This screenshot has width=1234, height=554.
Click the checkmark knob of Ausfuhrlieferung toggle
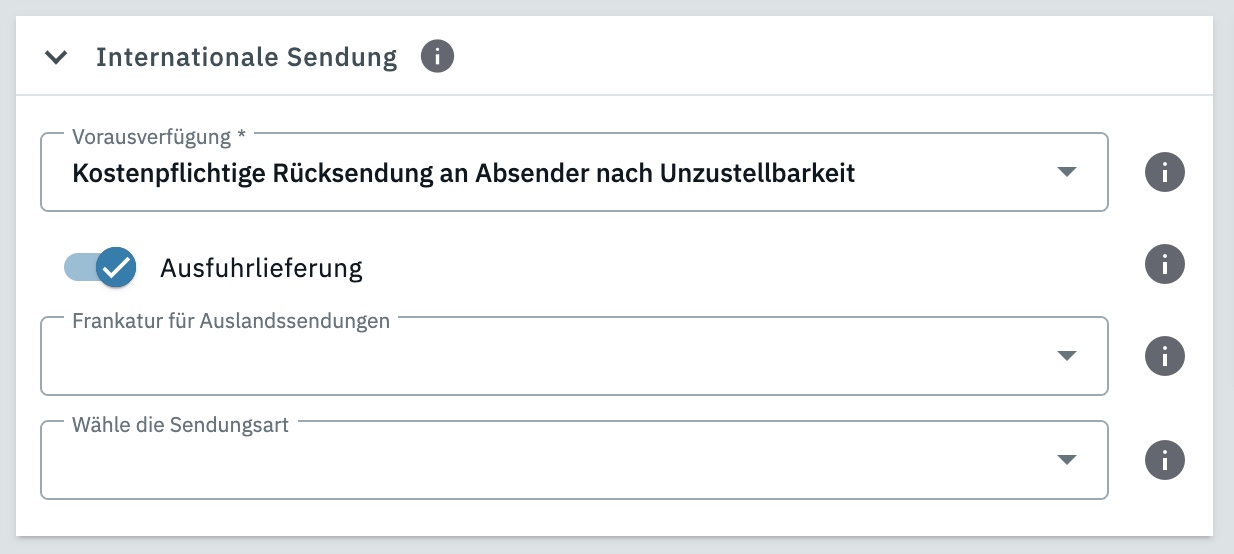coord(116,267)
